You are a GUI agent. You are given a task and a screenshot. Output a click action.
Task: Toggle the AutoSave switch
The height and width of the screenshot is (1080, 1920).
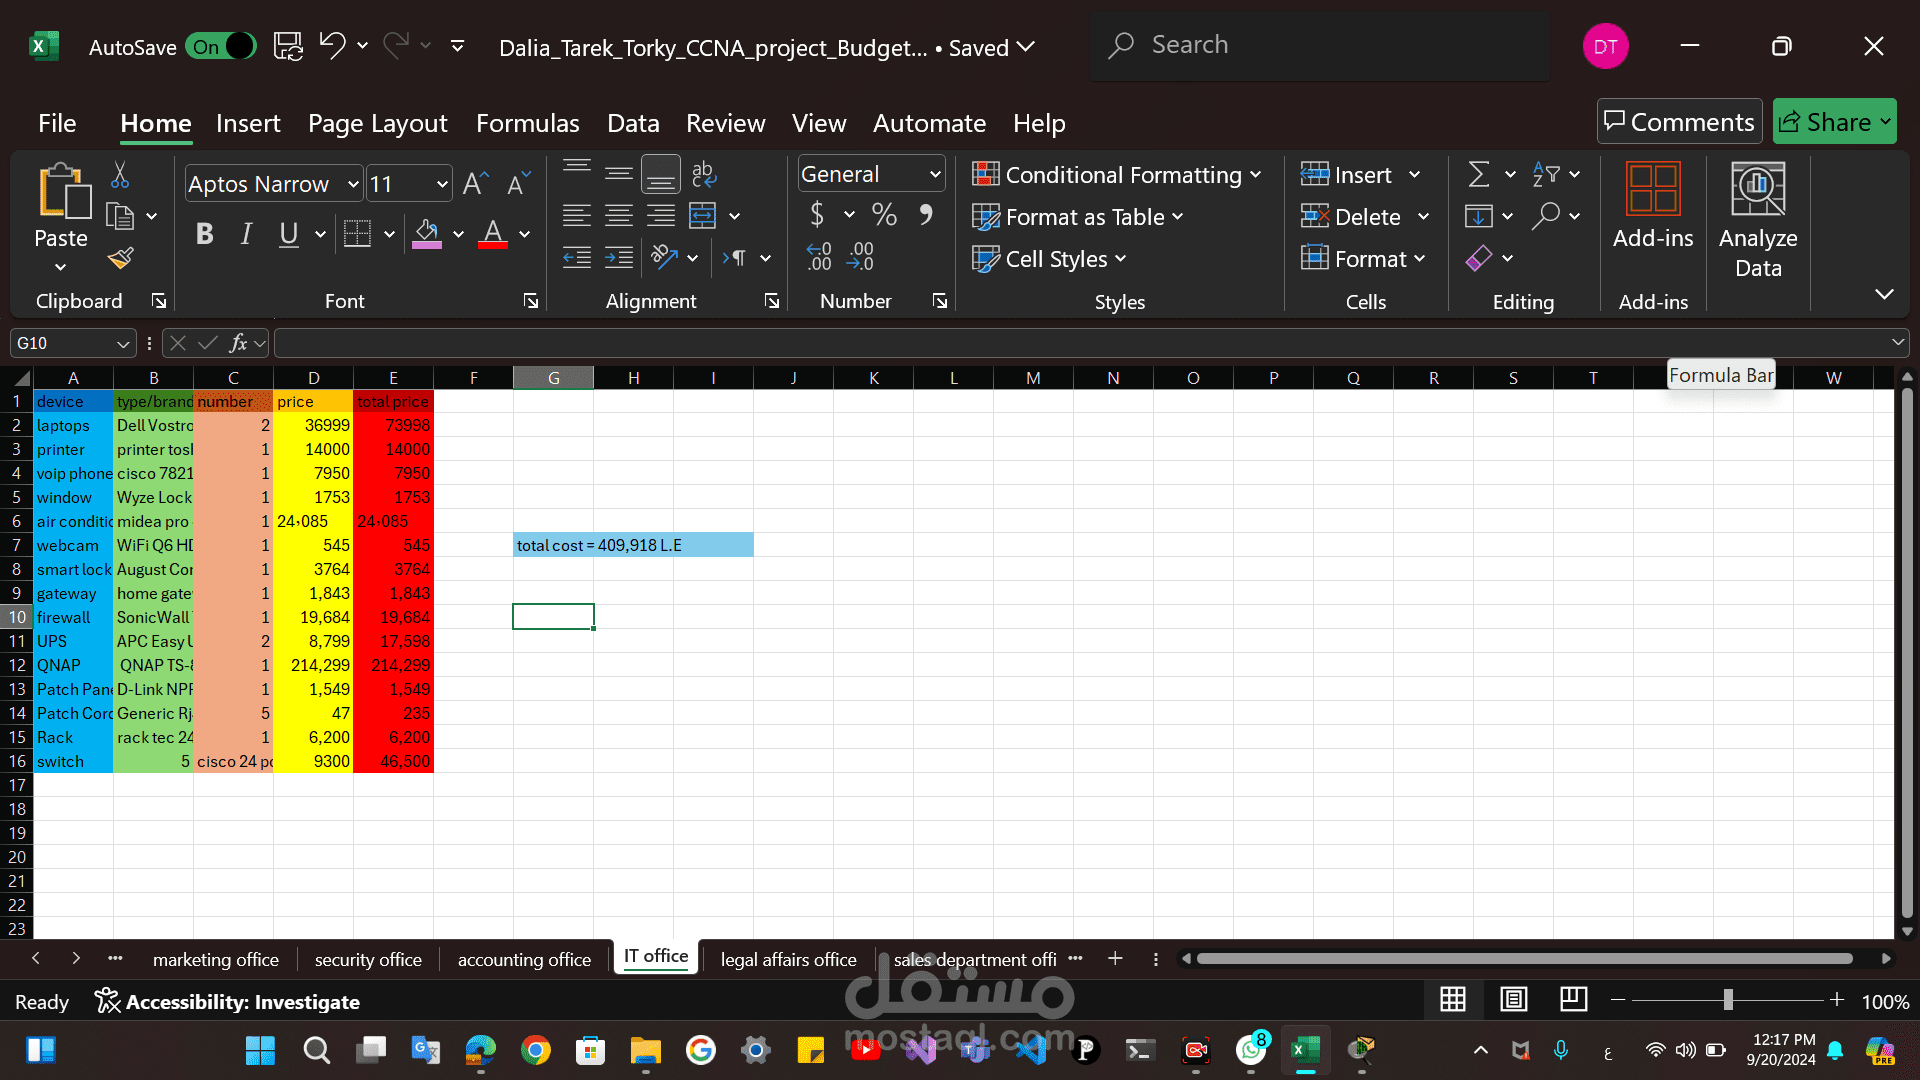[x=221, y=46]
